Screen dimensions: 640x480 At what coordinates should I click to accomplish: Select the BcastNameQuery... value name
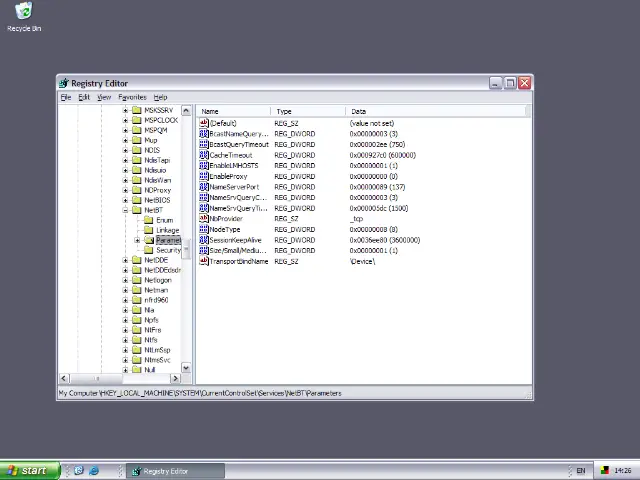click(x=239, y=134)
